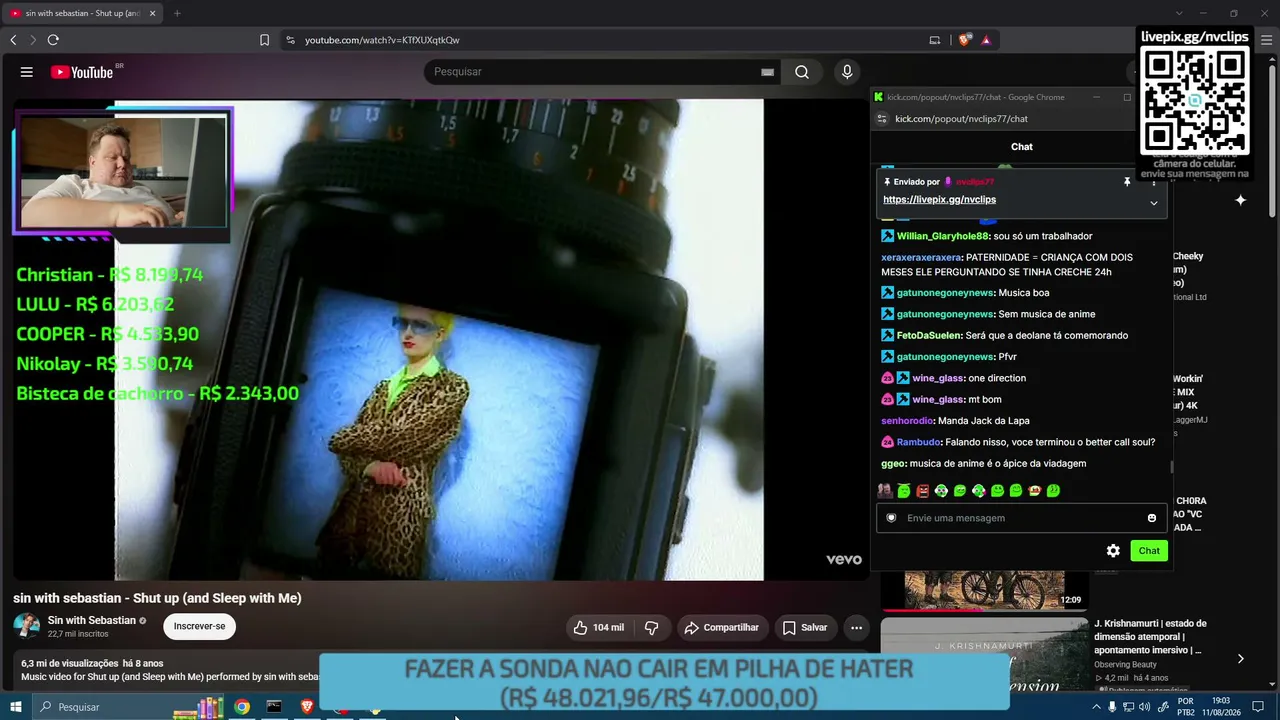The image size is (1280, 720).
Task: Open the bicycle video thumbnail 12:09
Action: (984, 590)
